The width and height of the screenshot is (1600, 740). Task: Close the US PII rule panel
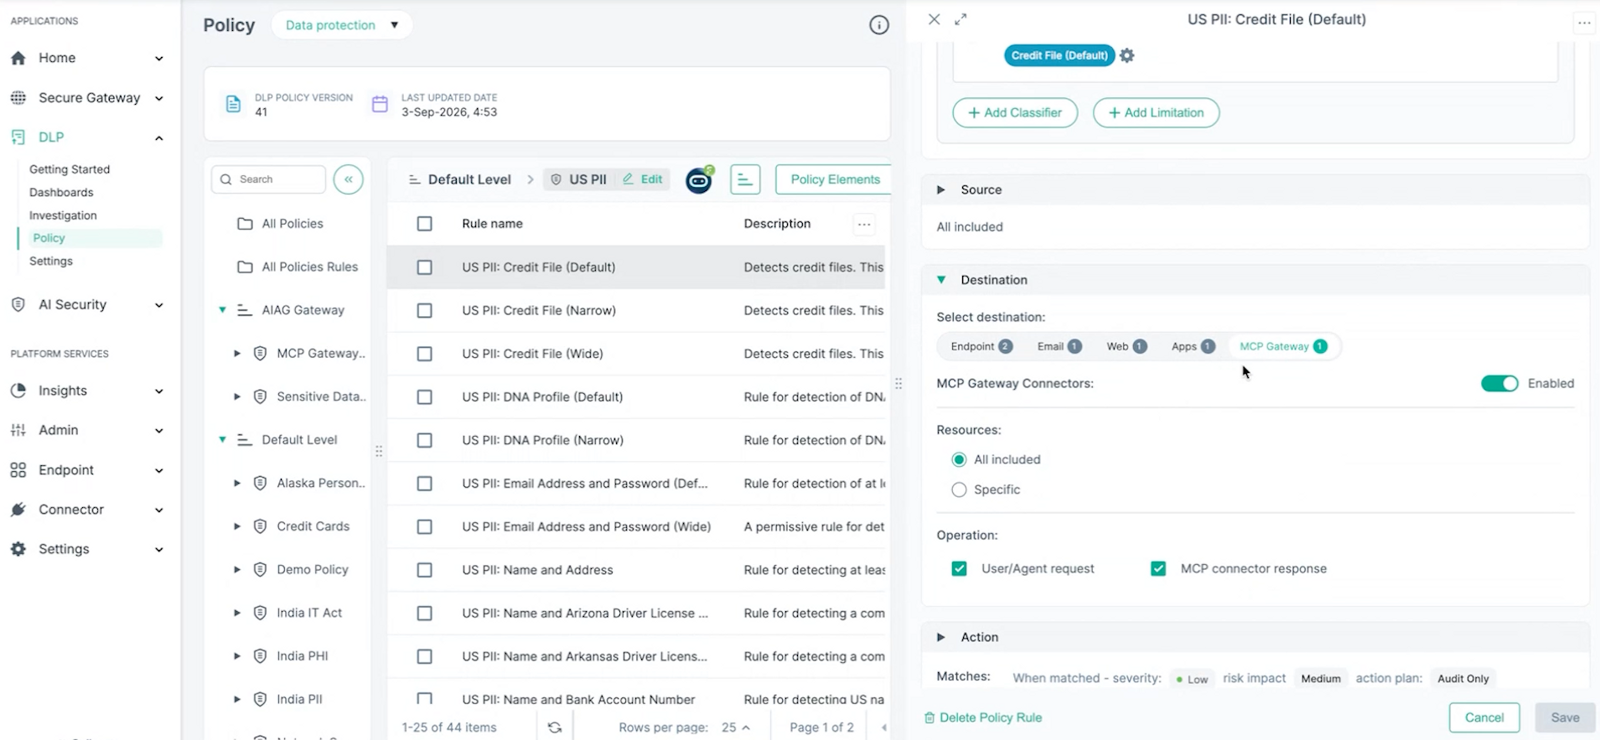click(x=934, y=19)
